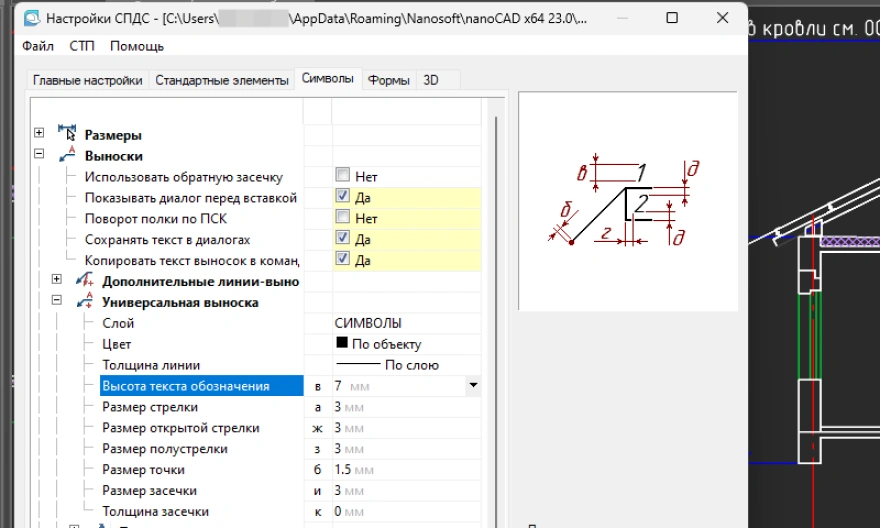Expand the Размеры tree node
This screenshot has width=880, height=528.
39,134
